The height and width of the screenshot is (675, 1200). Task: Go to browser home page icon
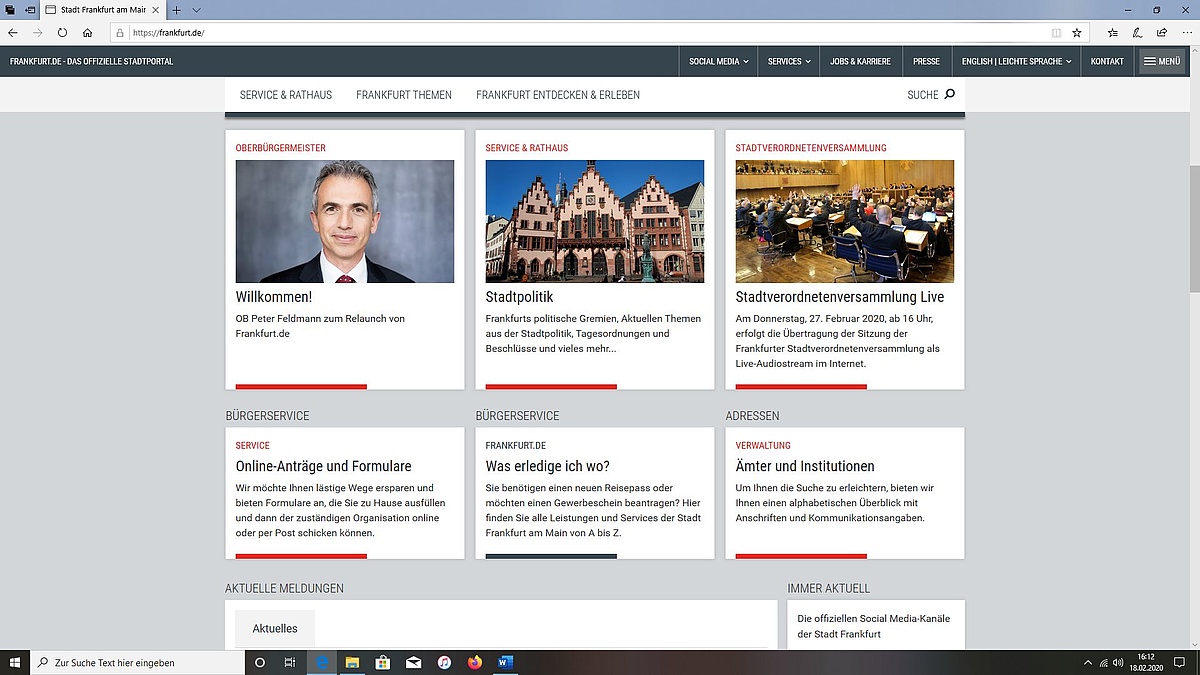tap(87, 32)
